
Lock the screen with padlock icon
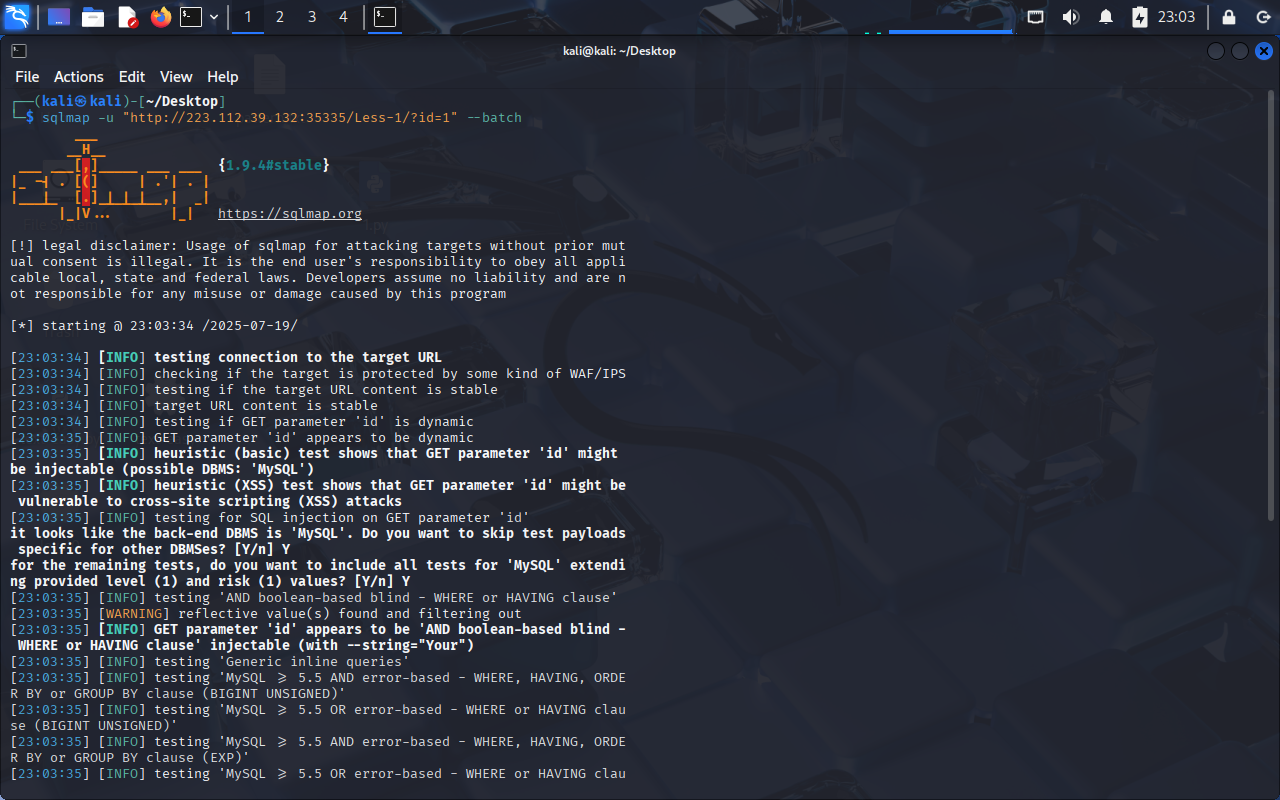(1230, 17)
